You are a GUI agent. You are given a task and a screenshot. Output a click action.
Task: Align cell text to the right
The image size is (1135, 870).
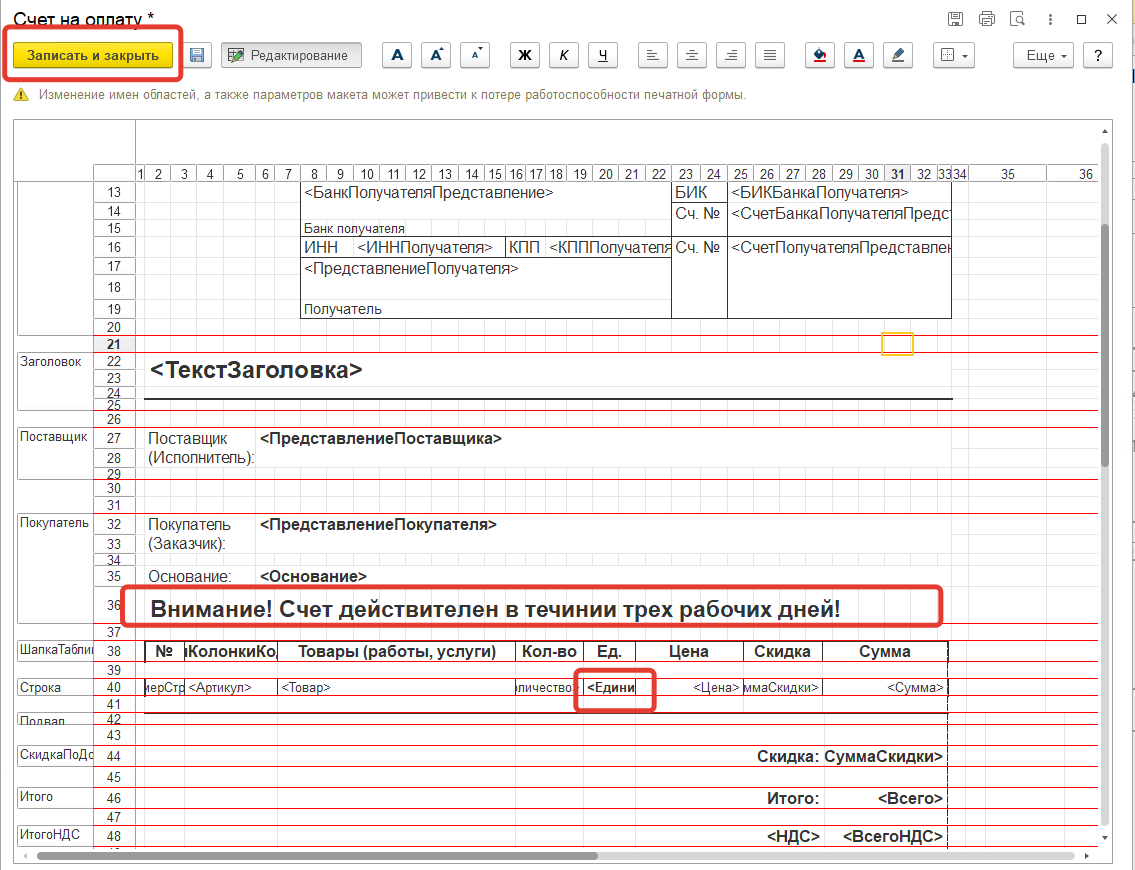(731, 55)
